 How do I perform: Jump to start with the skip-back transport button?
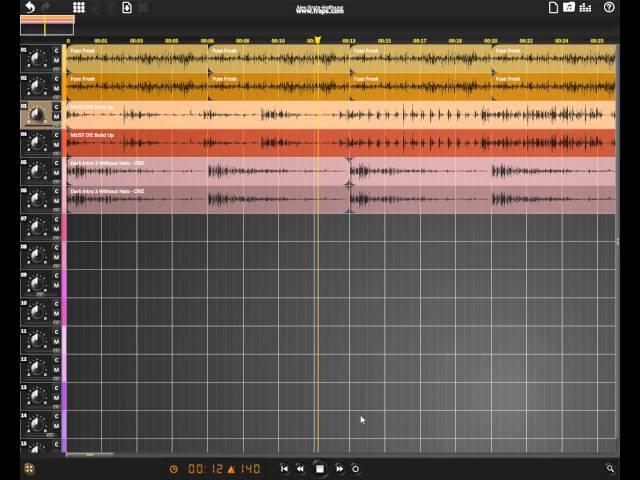(284, 469)
